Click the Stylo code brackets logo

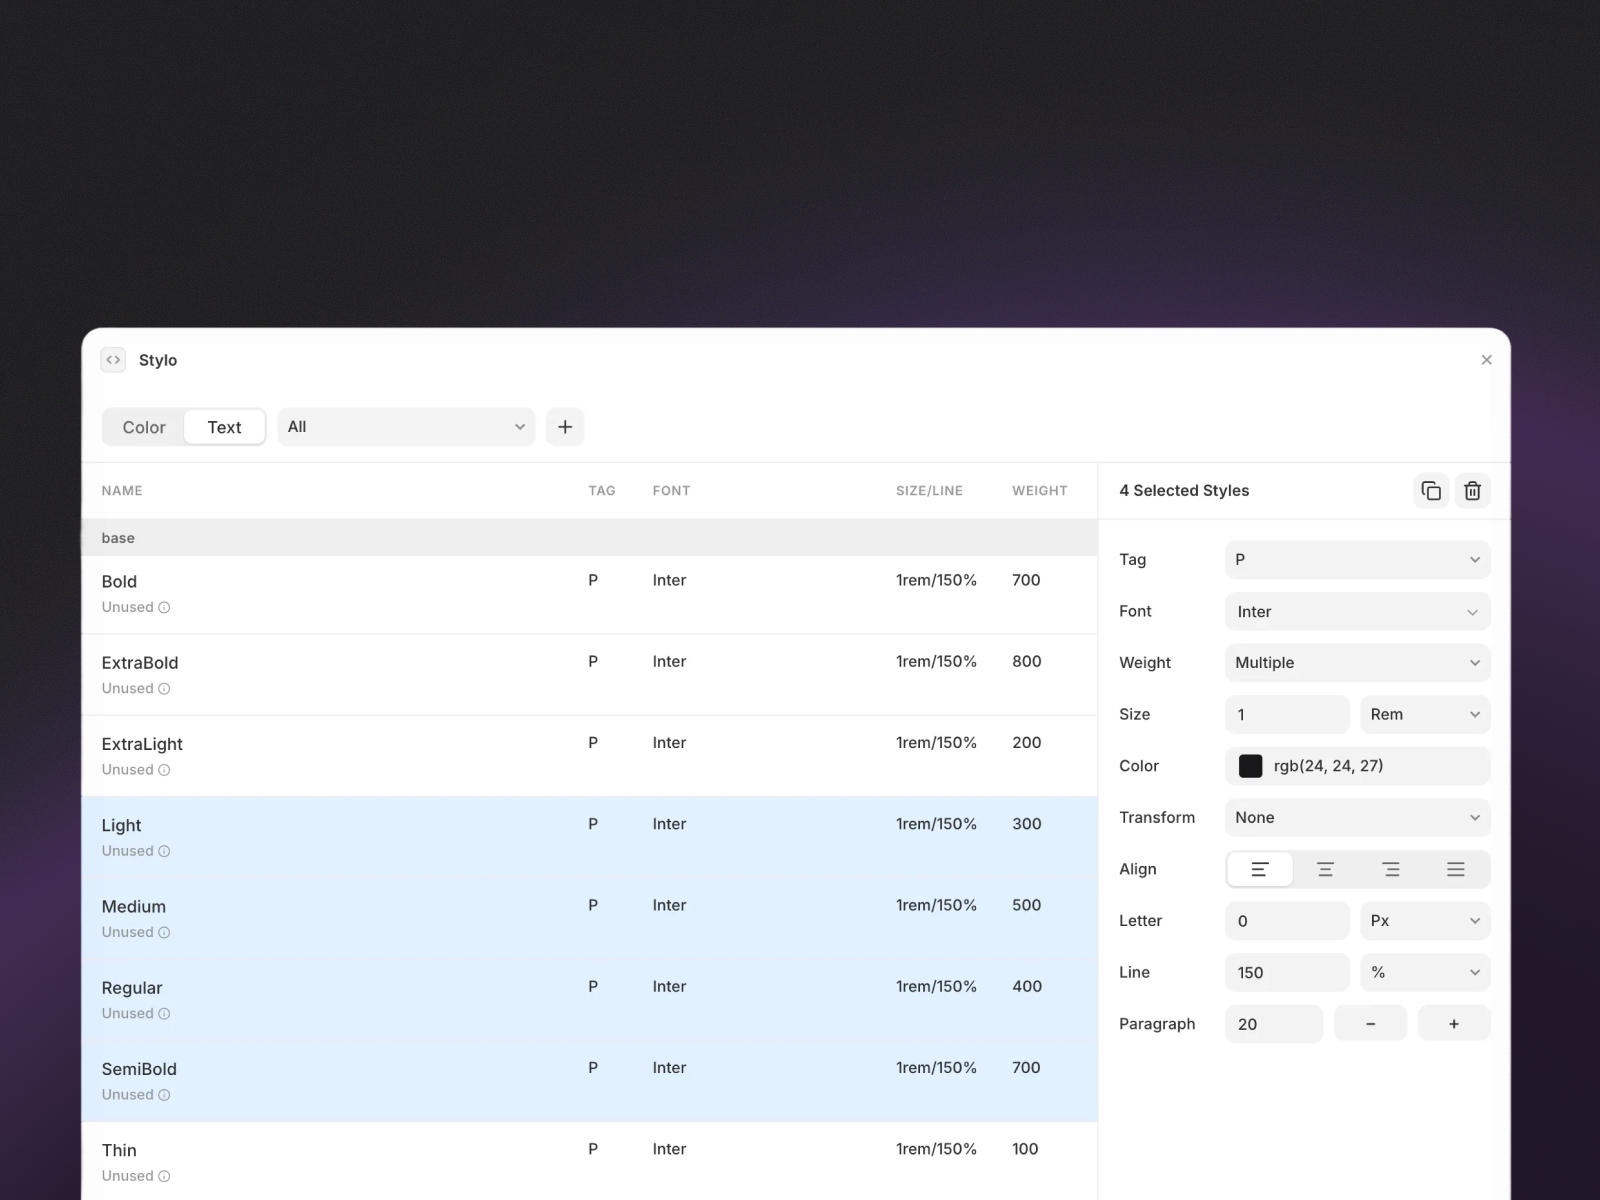pos(113,359)
